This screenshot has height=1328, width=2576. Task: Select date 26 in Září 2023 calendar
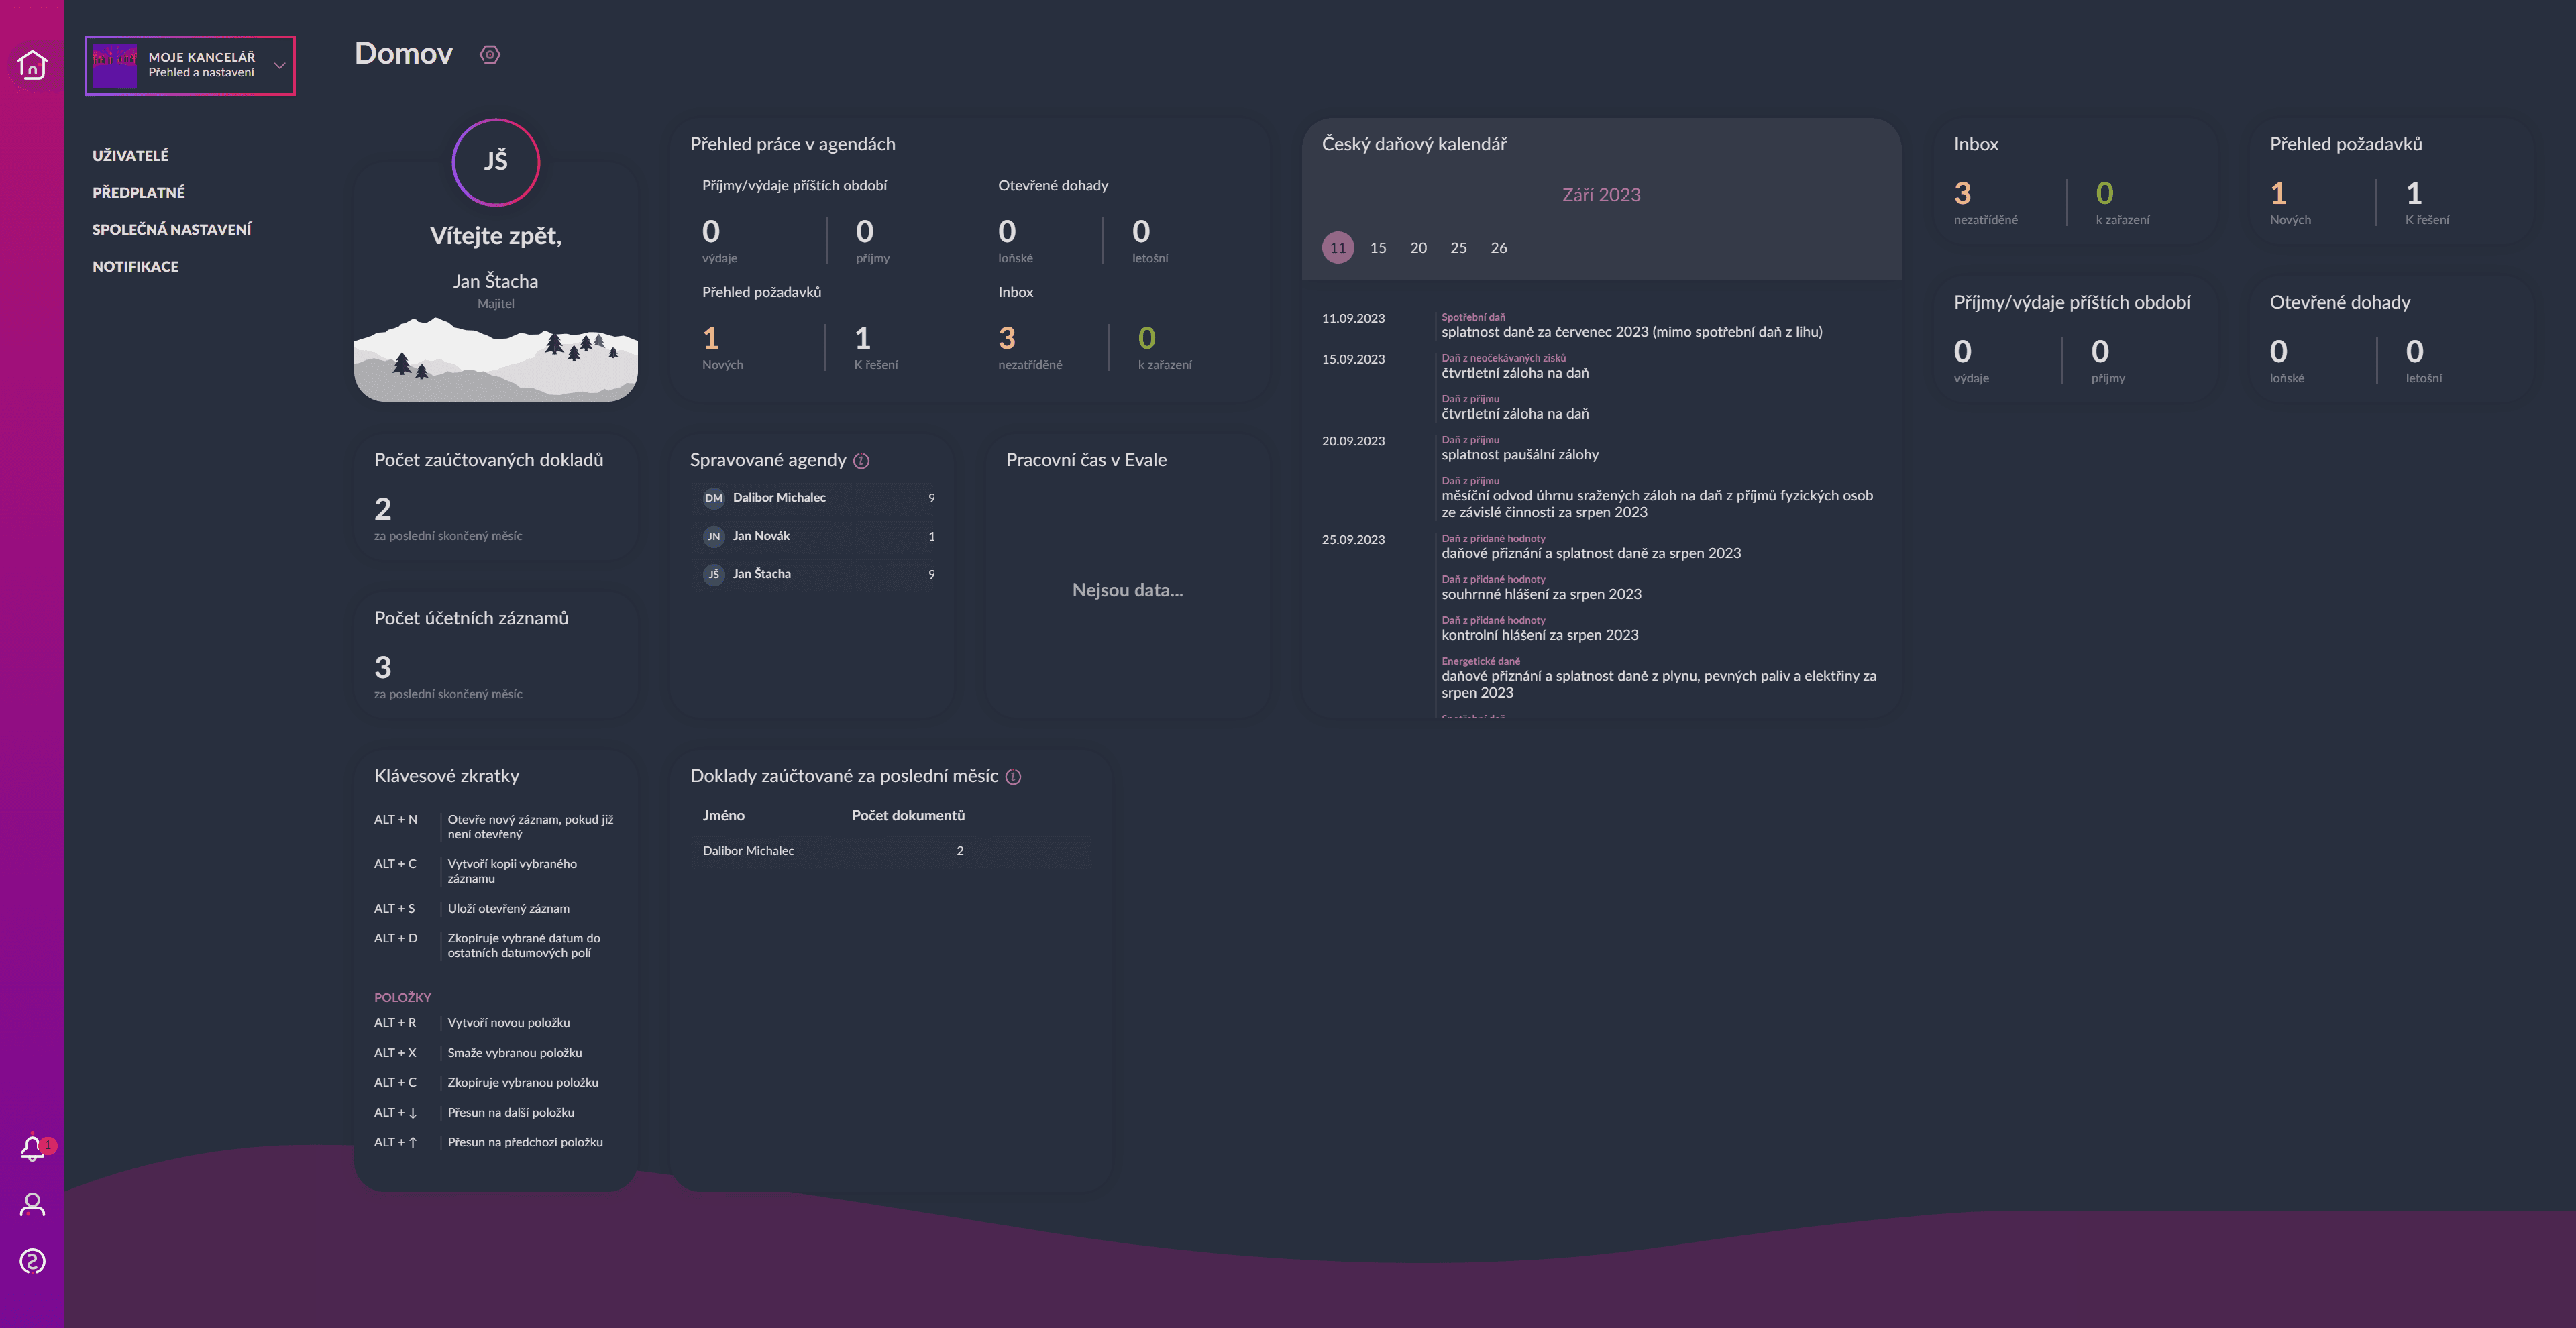1498,247
